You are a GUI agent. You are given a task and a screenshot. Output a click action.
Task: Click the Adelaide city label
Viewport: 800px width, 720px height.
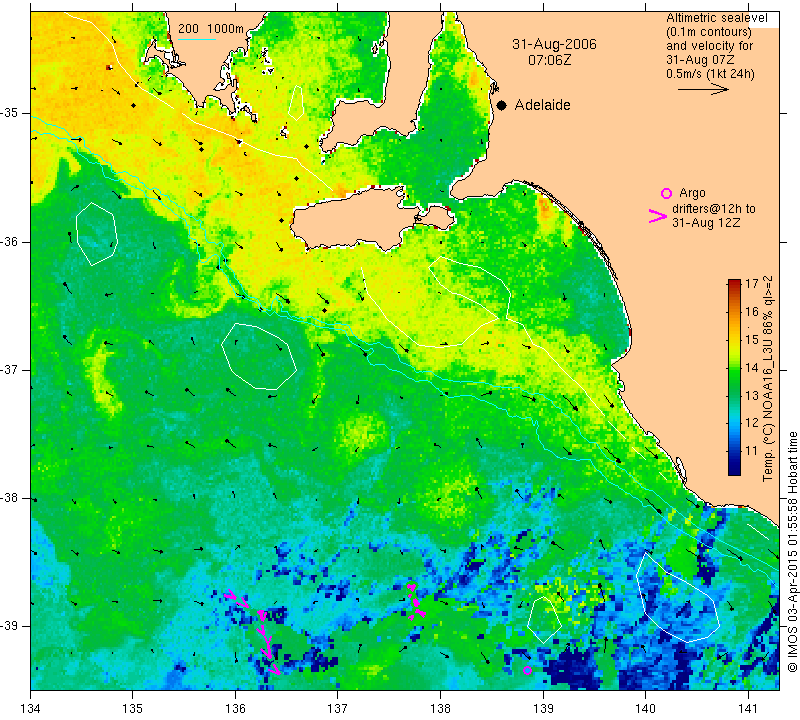(x=542, y=105)
